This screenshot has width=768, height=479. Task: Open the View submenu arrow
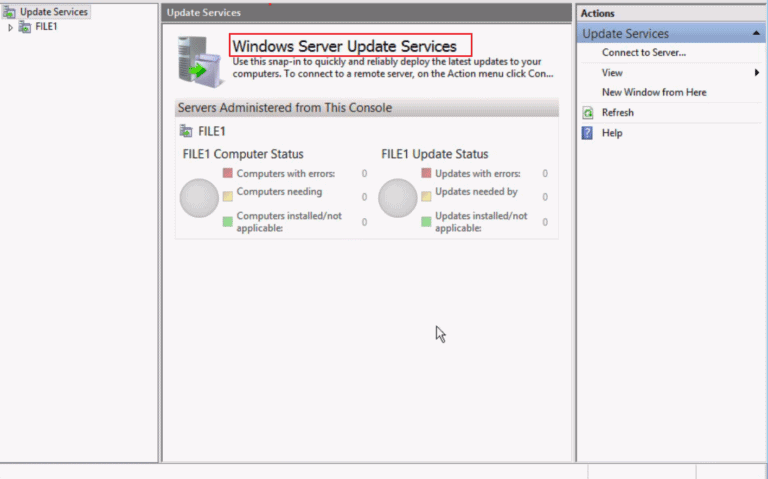[756, 73]
